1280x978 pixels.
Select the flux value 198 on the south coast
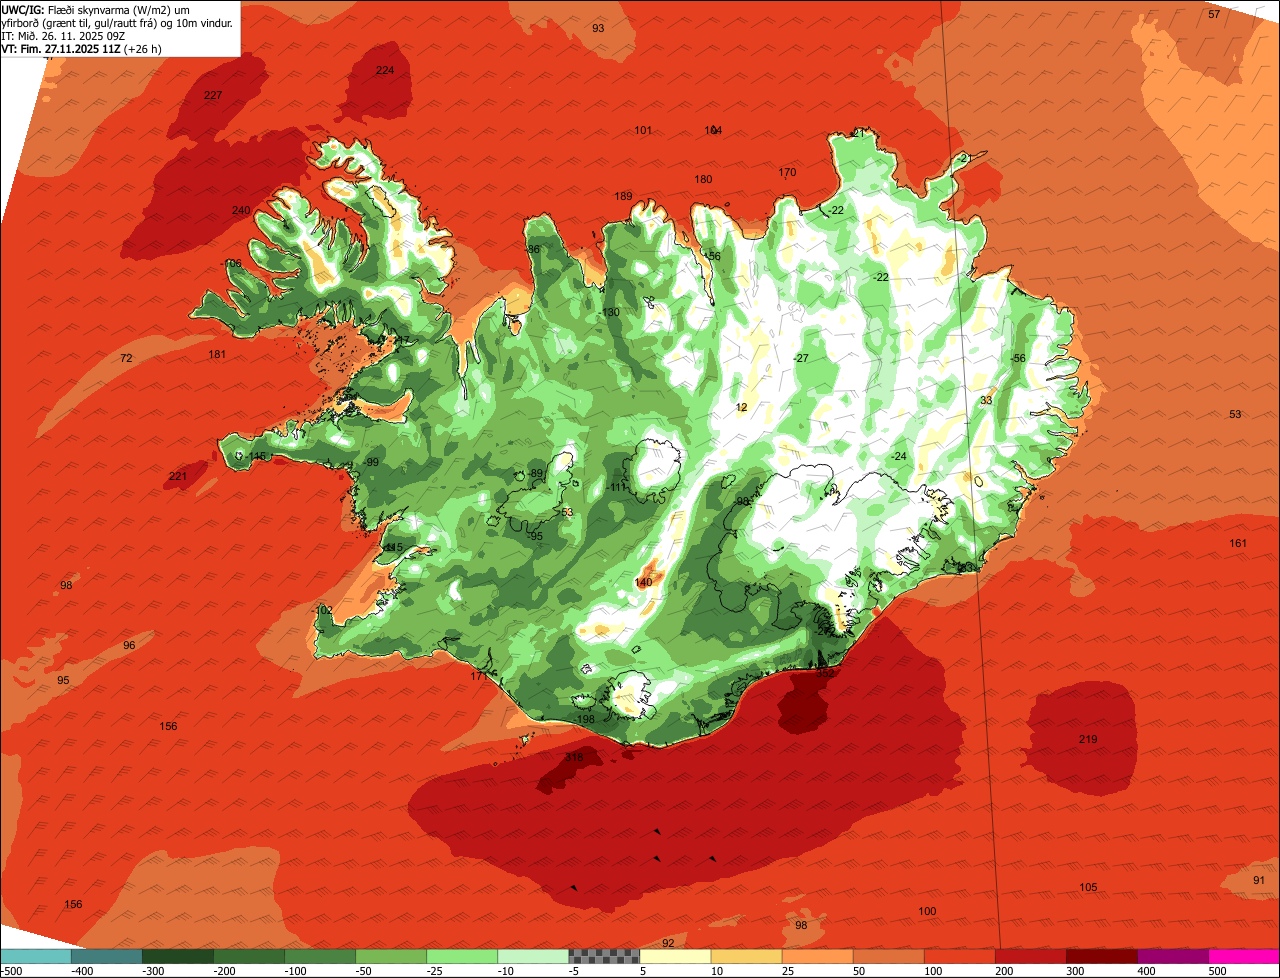click(x=586, y=719)
